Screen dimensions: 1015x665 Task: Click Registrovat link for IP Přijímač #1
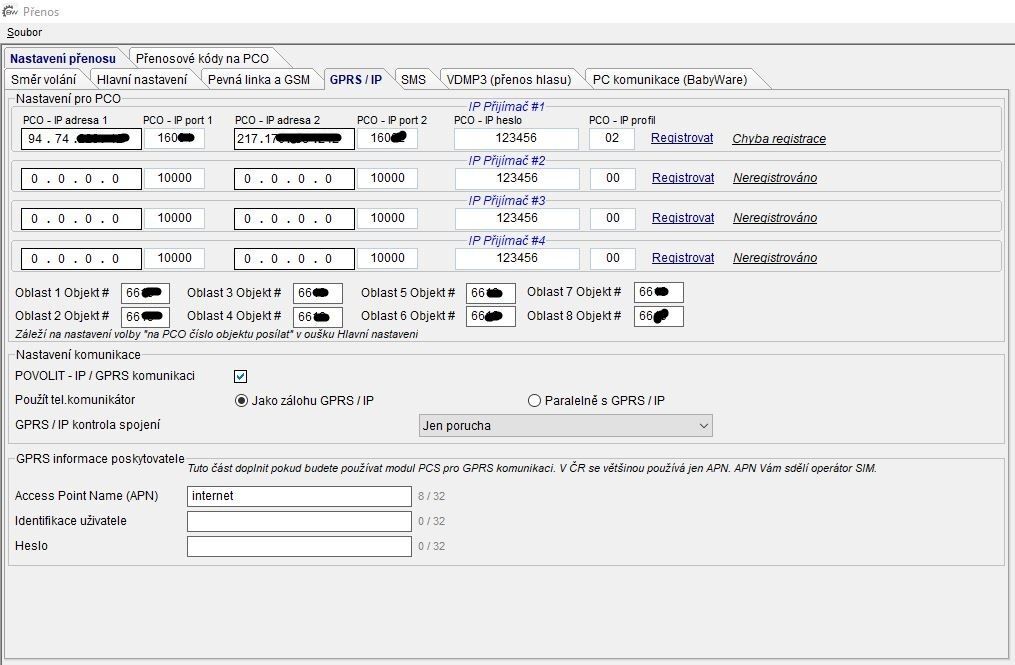tap(682, 138)
